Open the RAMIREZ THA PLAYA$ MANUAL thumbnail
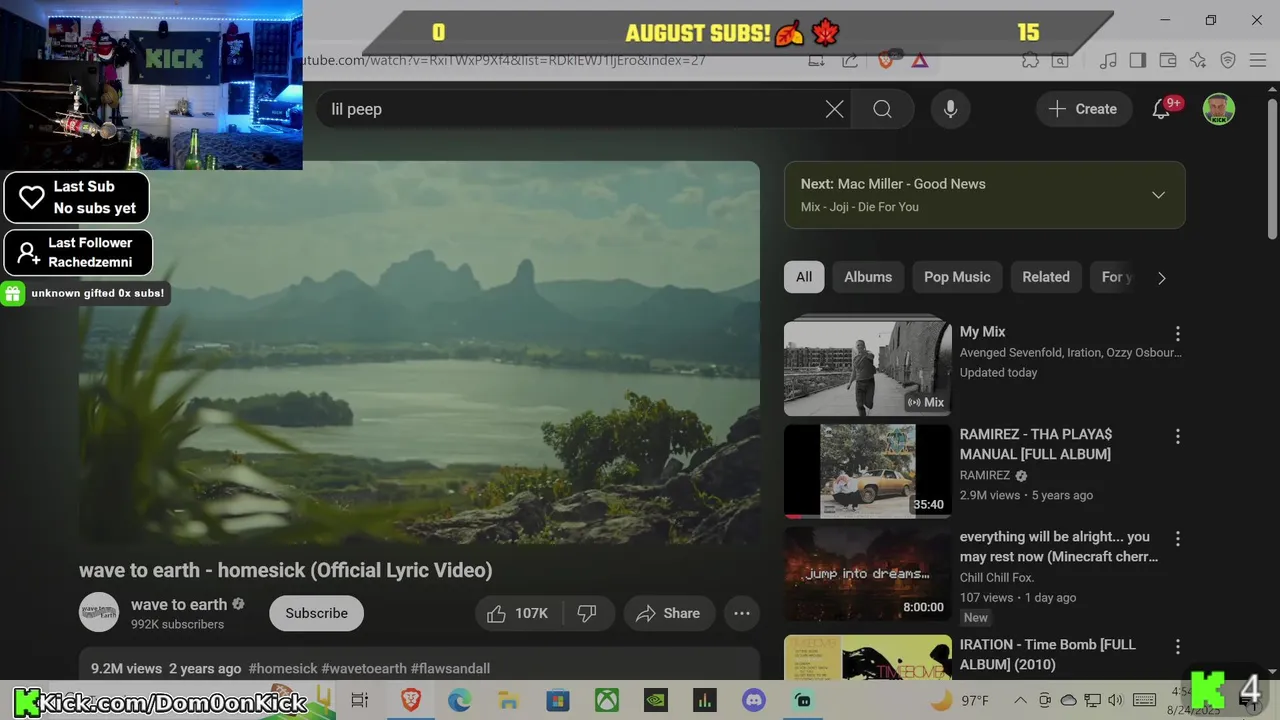 click(867, 471)
